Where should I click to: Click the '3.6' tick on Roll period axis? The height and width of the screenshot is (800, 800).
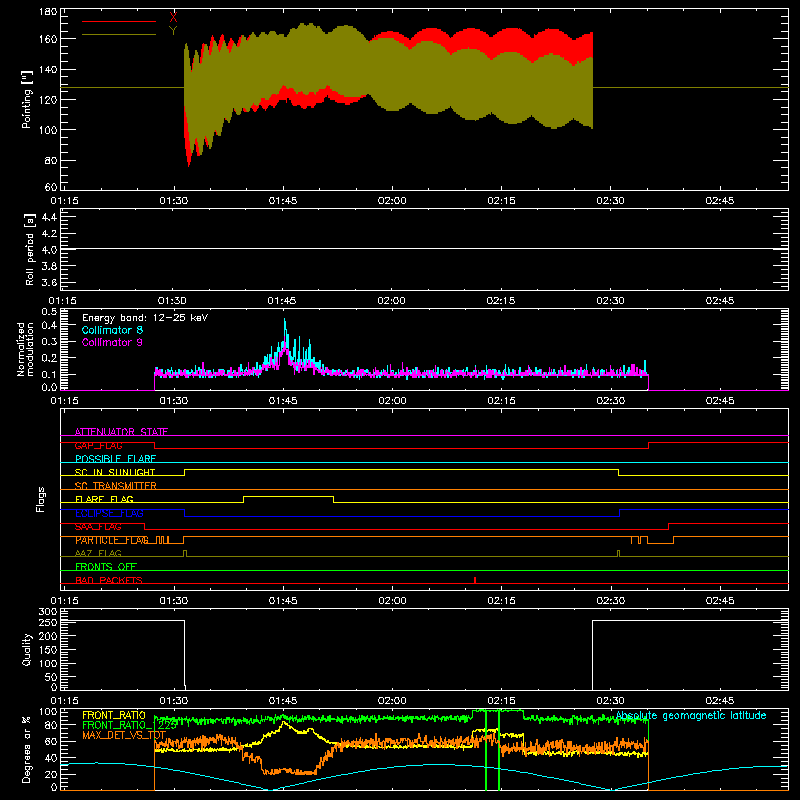point(49,283)
